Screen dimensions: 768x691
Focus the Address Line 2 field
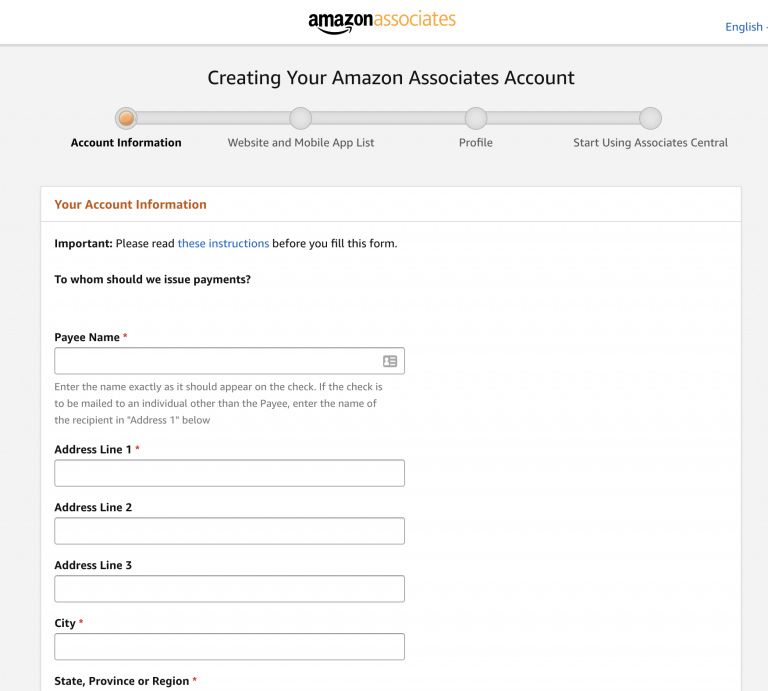[x=229, y=531]
